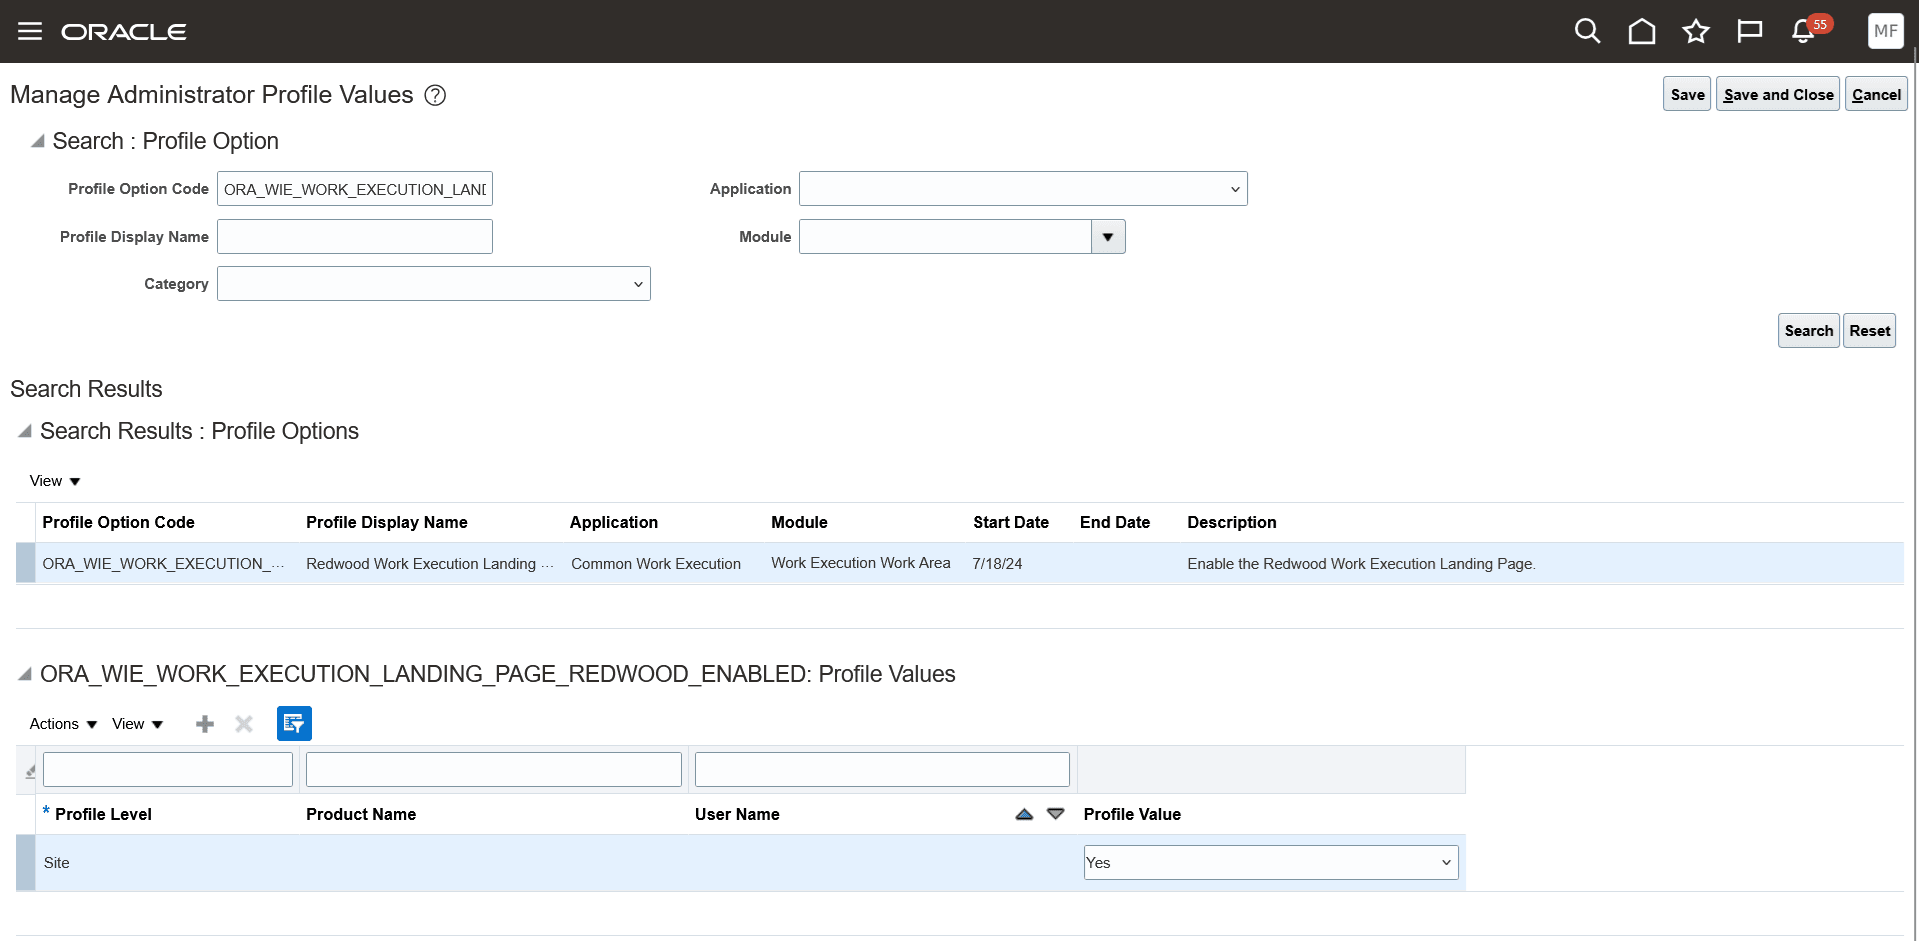Open the View menu in search results
Viewport: 1919px width, 941px height.
coord(55,481)
